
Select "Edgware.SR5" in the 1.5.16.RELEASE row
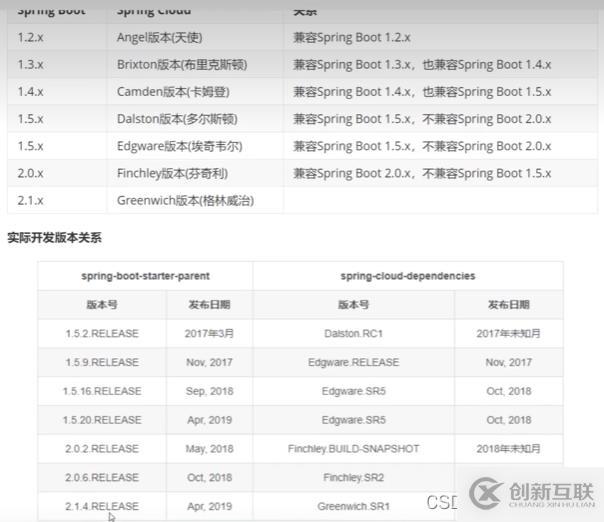(353, 391)
